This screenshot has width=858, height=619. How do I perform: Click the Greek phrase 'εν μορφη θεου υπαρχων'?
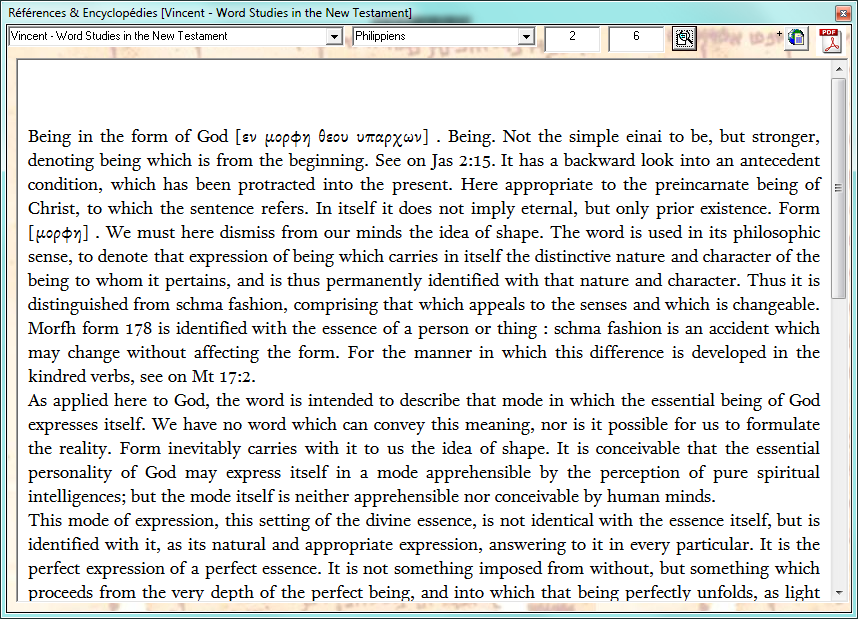pyautogui.click(x=332, y=137)
